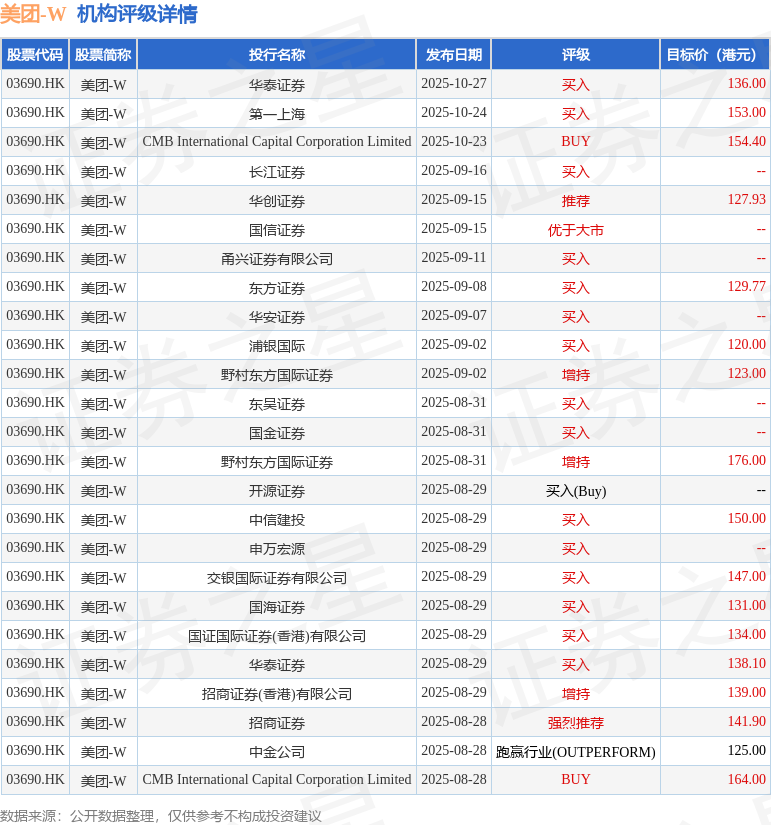Select the 华创证券 institution cell
The image size is (771, 825).
click(277, 200)
